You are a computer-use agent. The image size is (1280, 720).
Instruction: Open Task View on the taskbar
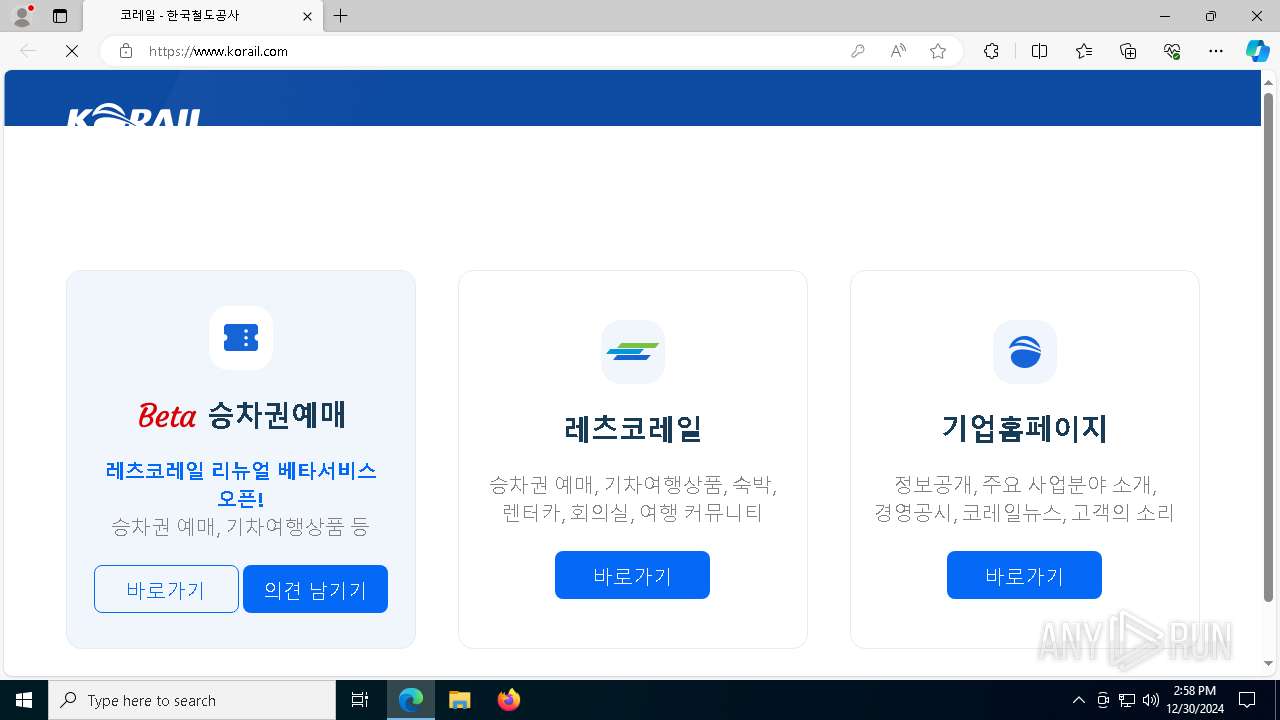click(360, 700)
